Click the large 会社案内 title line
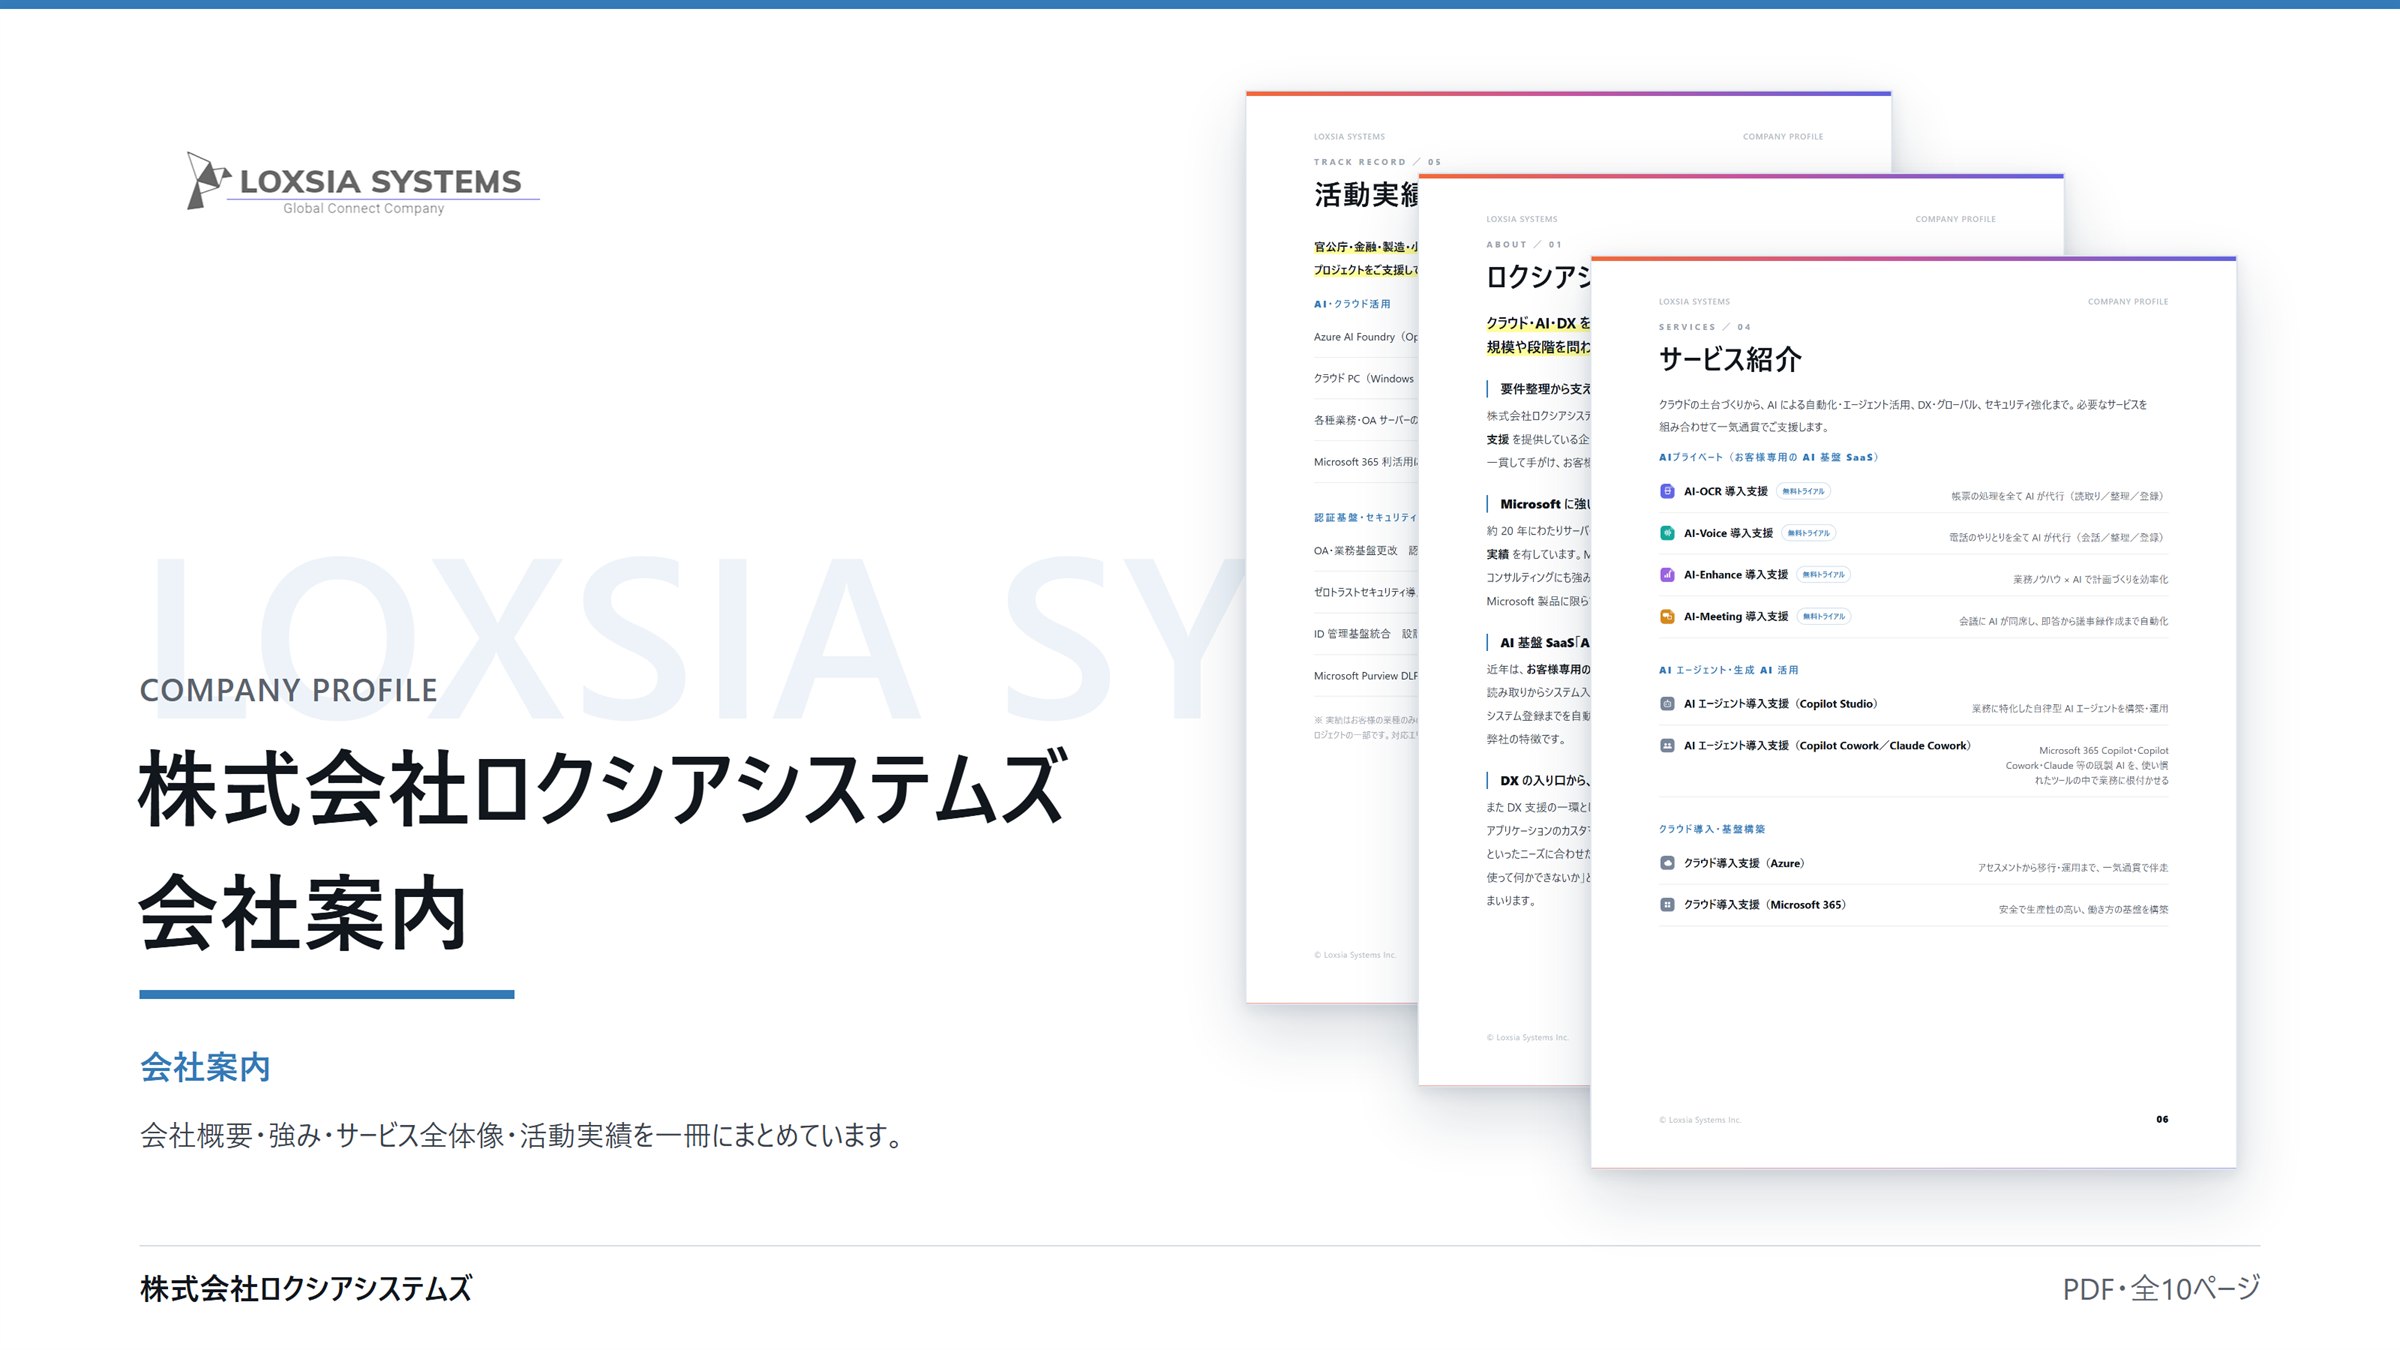 point(303,912)
